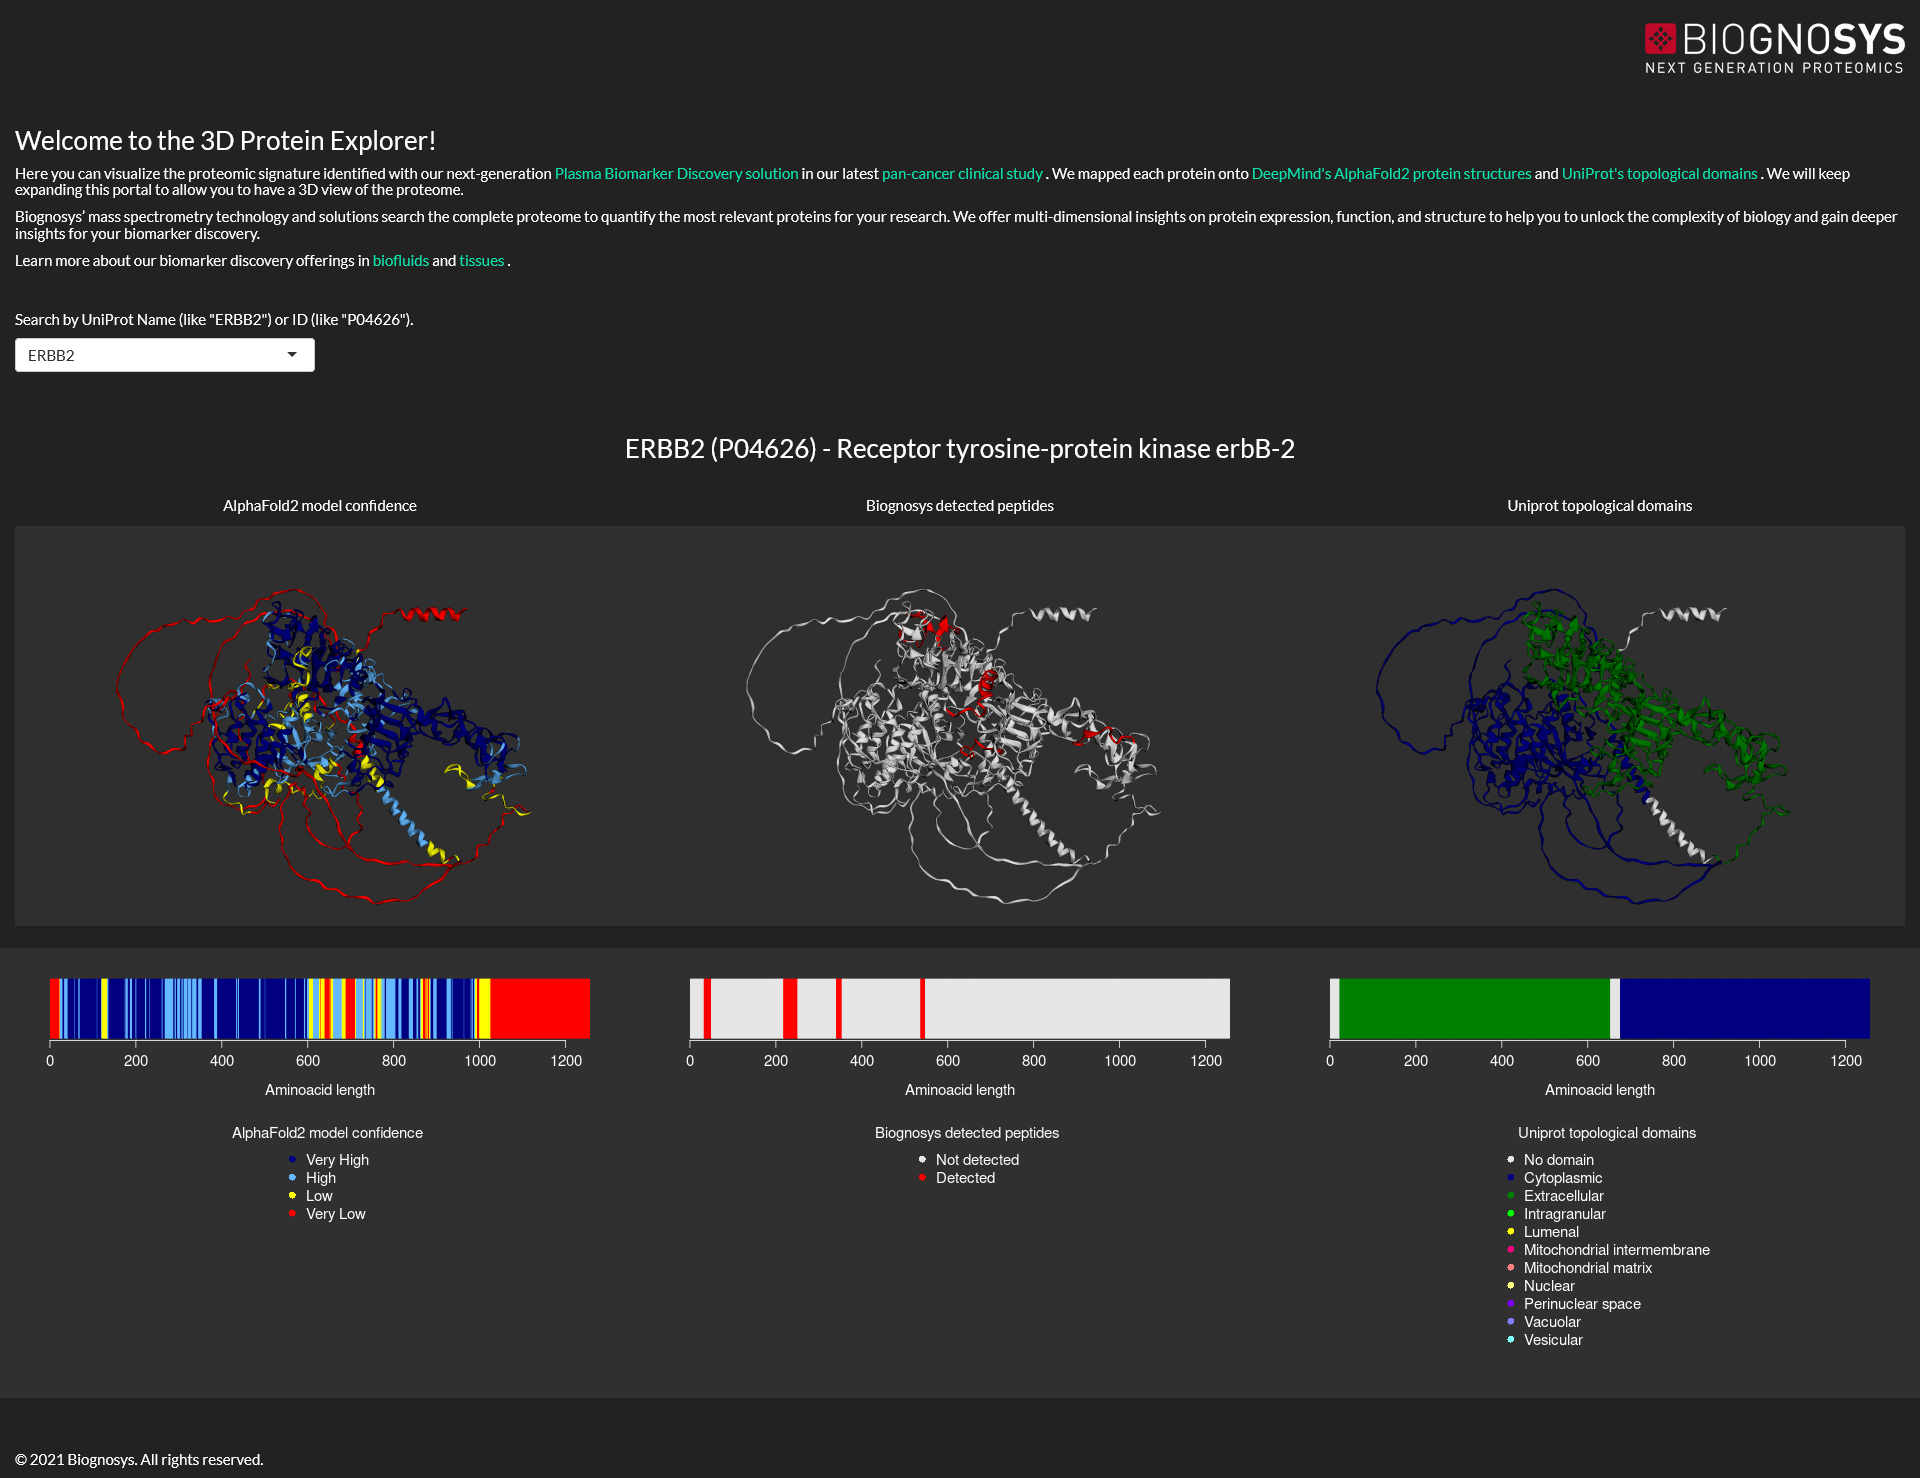This screenshot has height=1478, width=1920.
Task: Click the detected peptide bar near position 540
Action: 922,1009
